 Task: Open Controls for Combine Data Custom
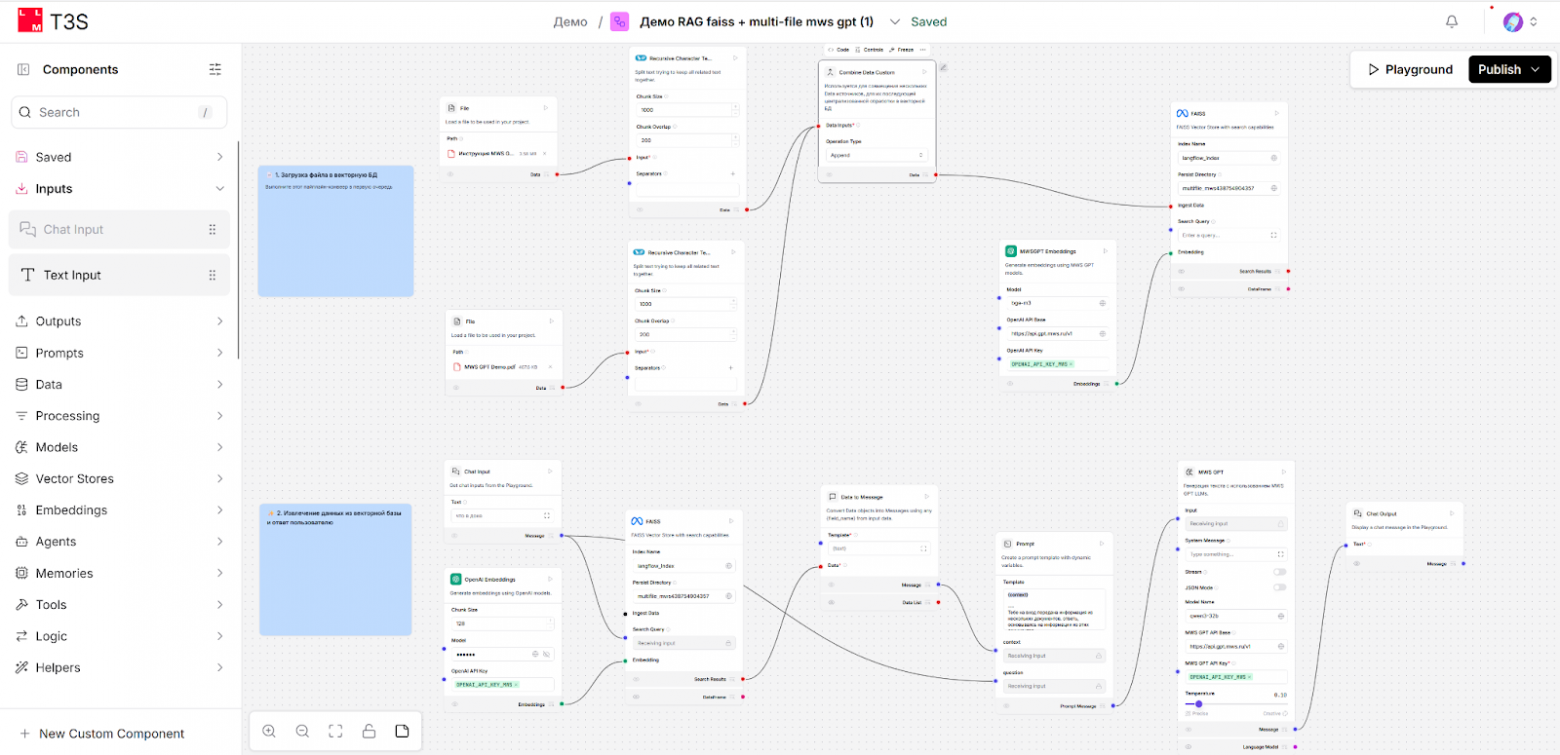coord(868,49)
